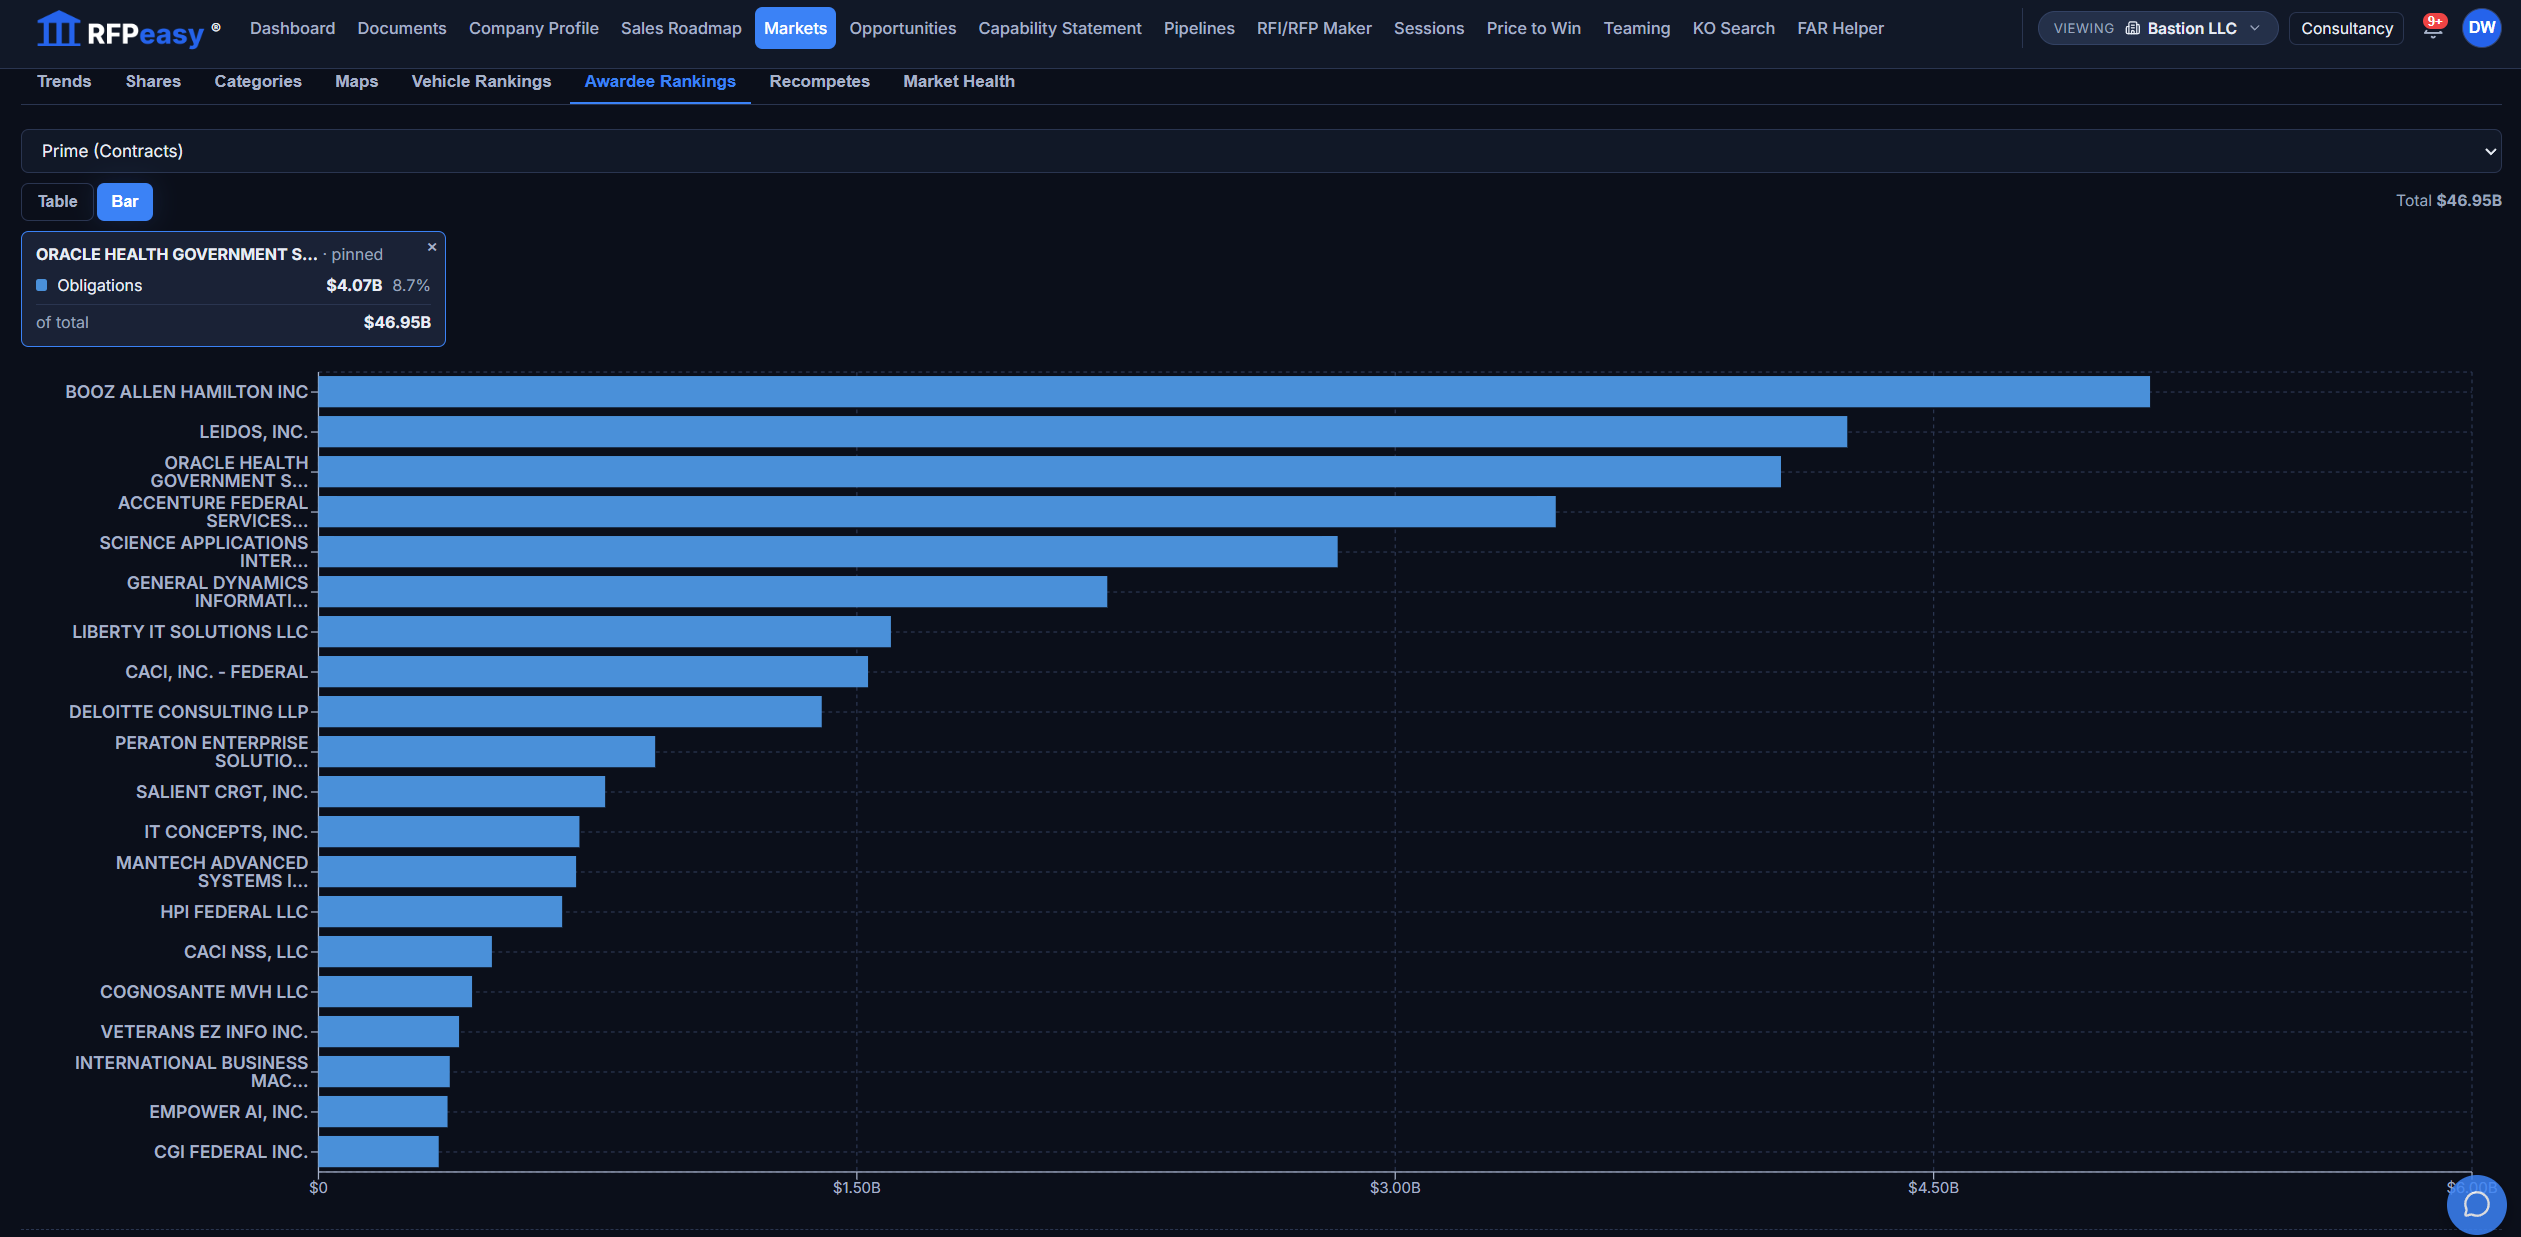
Task: Open KO Search
Action: [x=1733, y=28]
